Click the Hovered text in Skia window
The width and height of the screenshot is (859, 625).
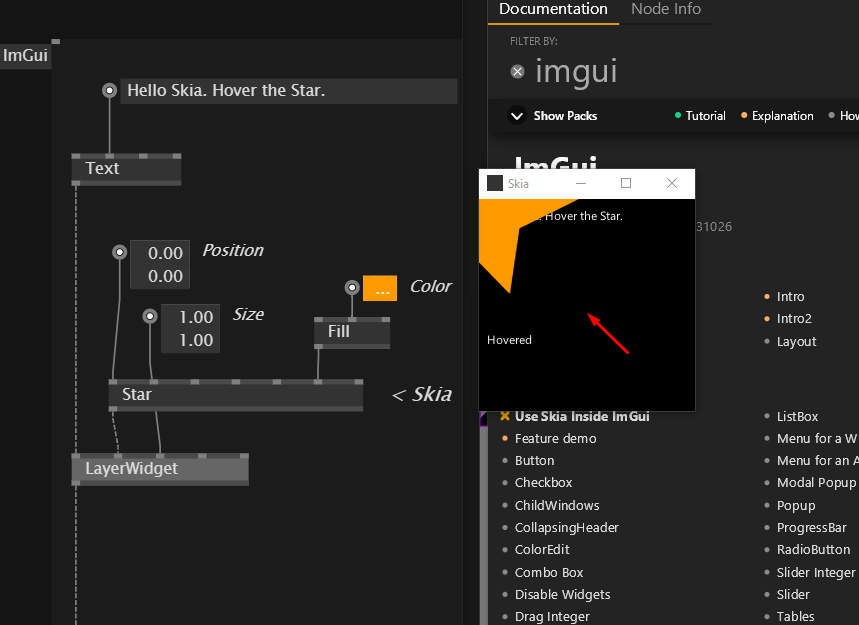(x=509, y=340)
